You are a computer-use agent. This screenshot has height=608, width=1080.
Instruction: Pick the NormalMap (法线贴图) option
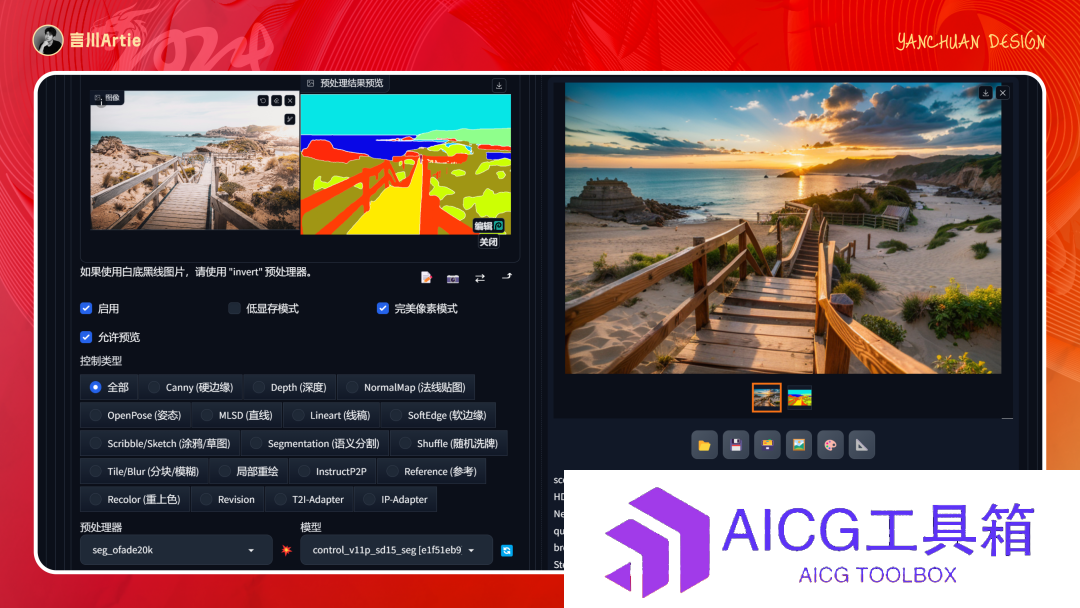click(x=406, y=388)
